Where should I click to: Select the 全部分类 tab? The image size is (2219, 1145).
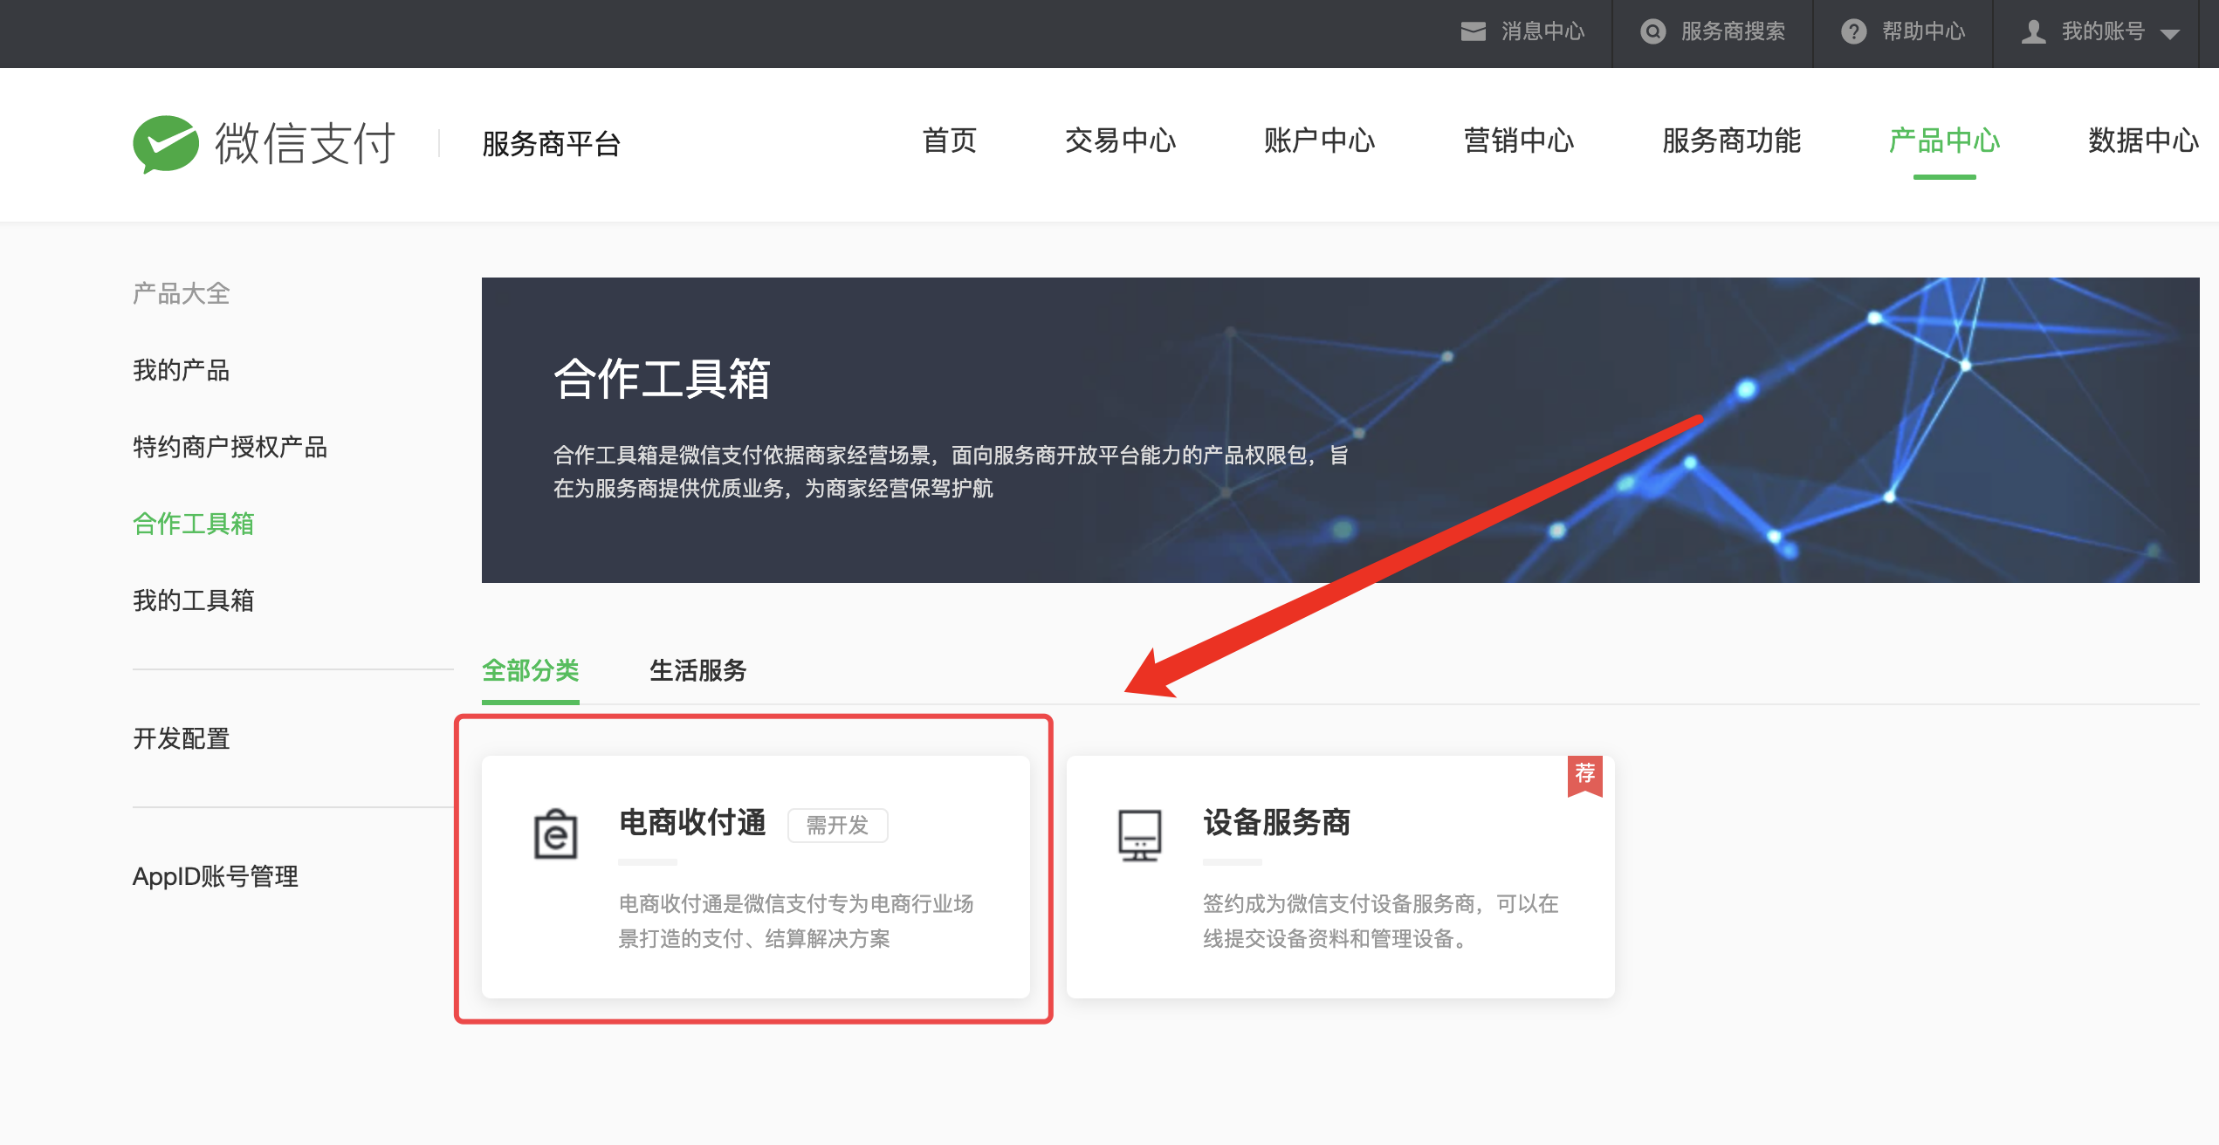pos(530,670)
